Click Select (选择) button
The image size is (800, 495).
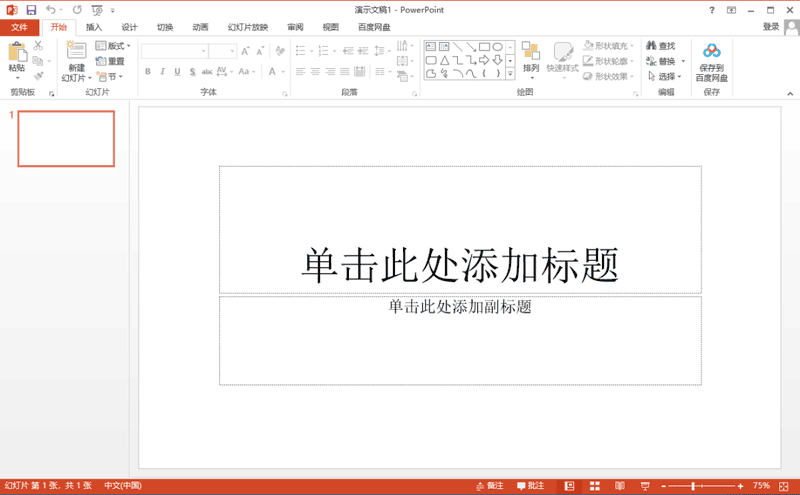tap(664, 77)
